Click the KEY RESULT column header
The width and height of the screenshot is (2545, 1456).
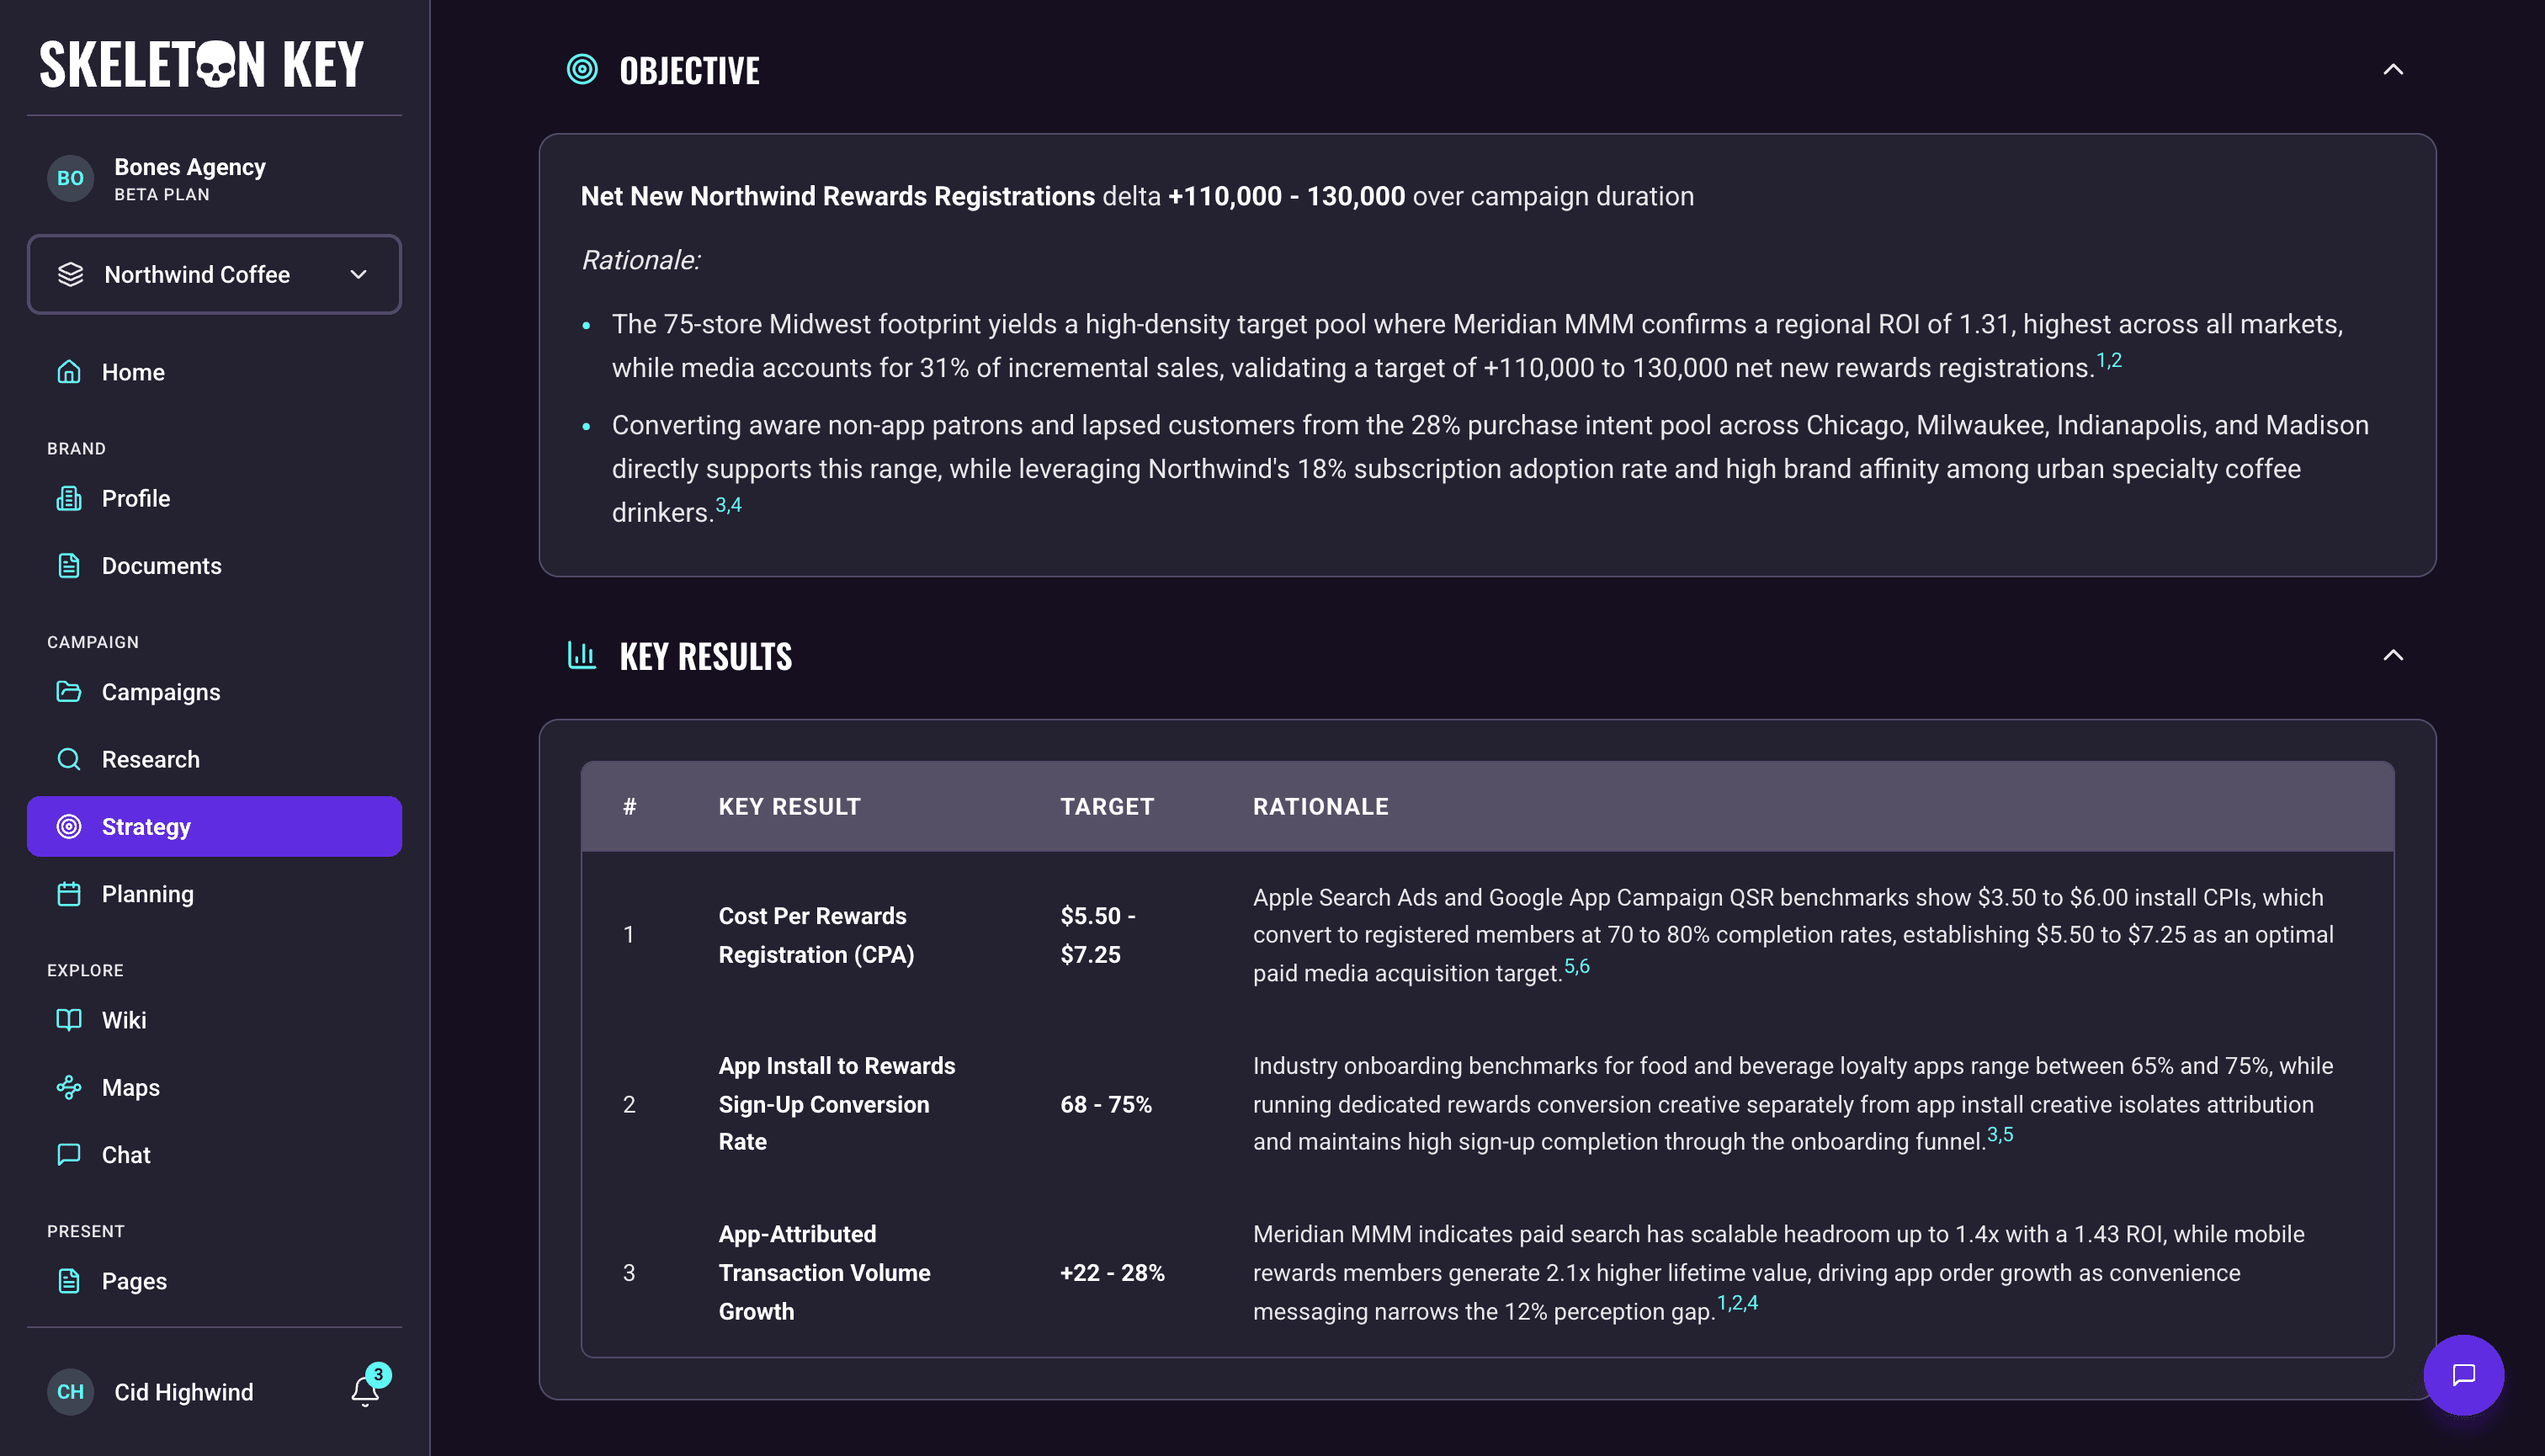[789, 806]
